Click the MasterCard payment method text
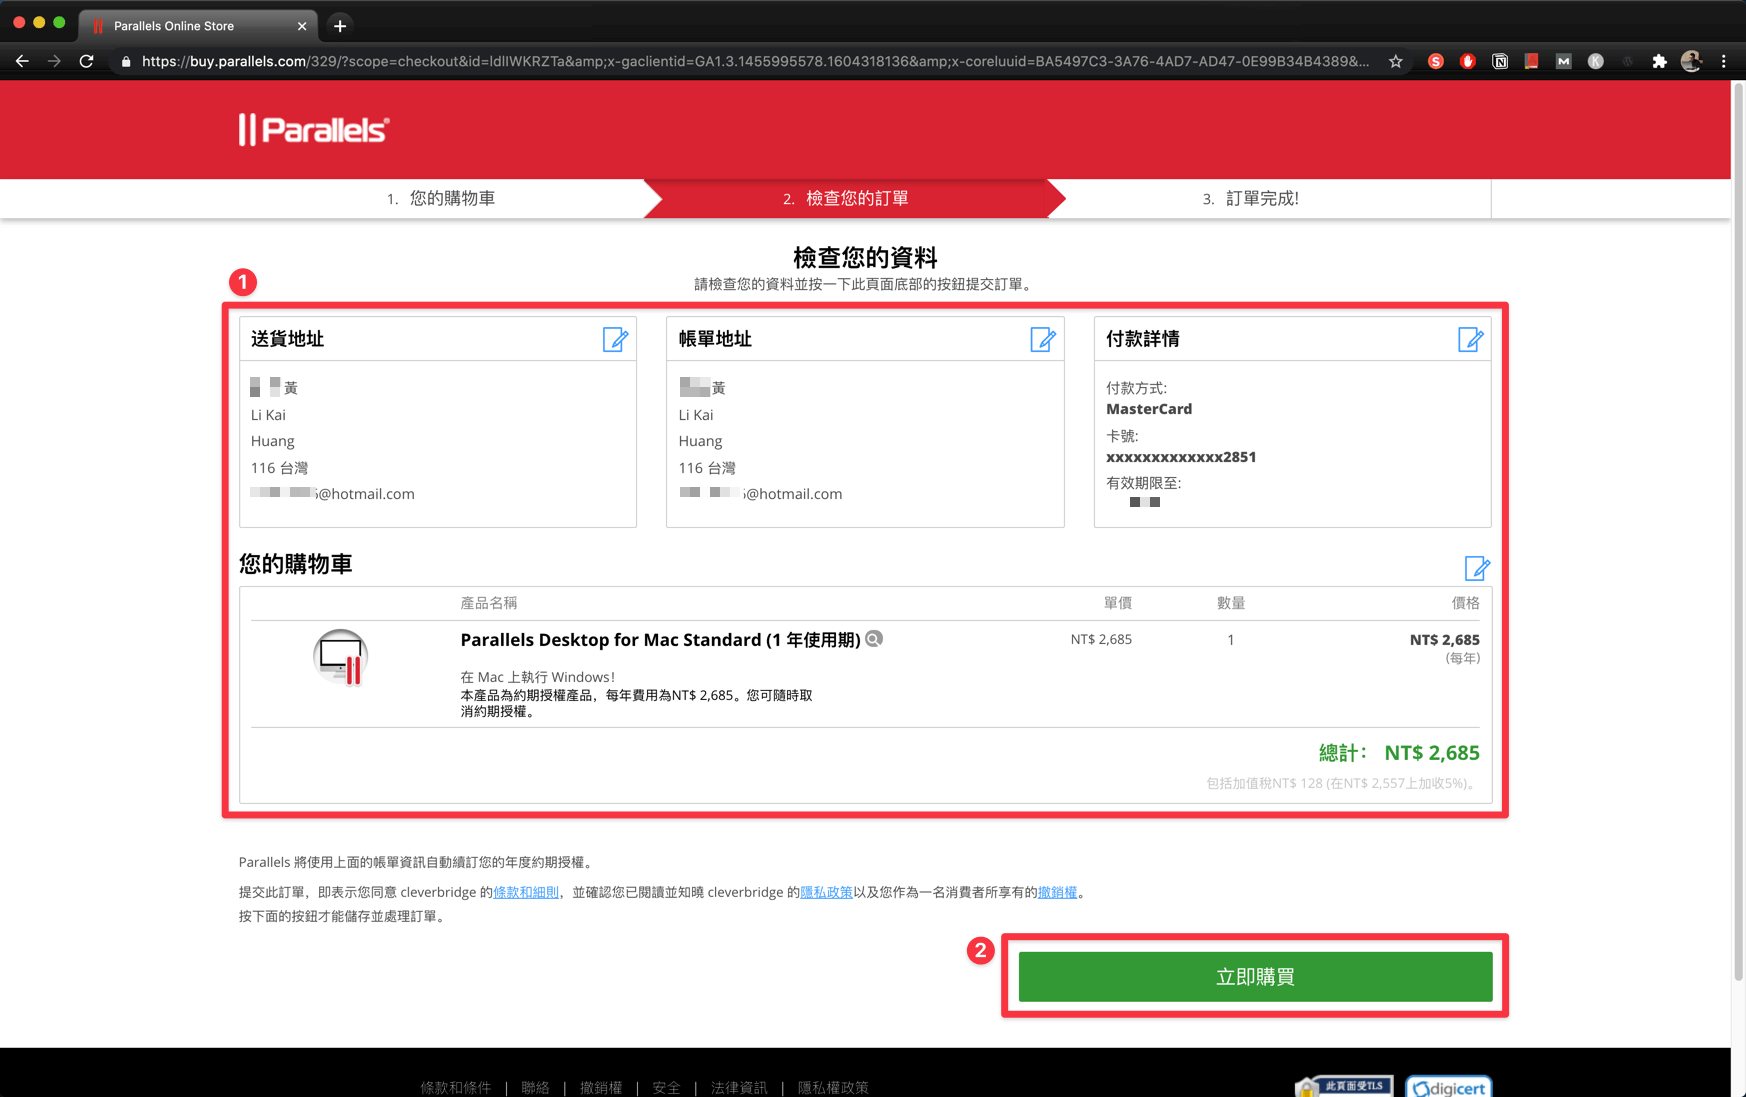This screenshot has height=1097, width=1746. (x=1149, y=409)
